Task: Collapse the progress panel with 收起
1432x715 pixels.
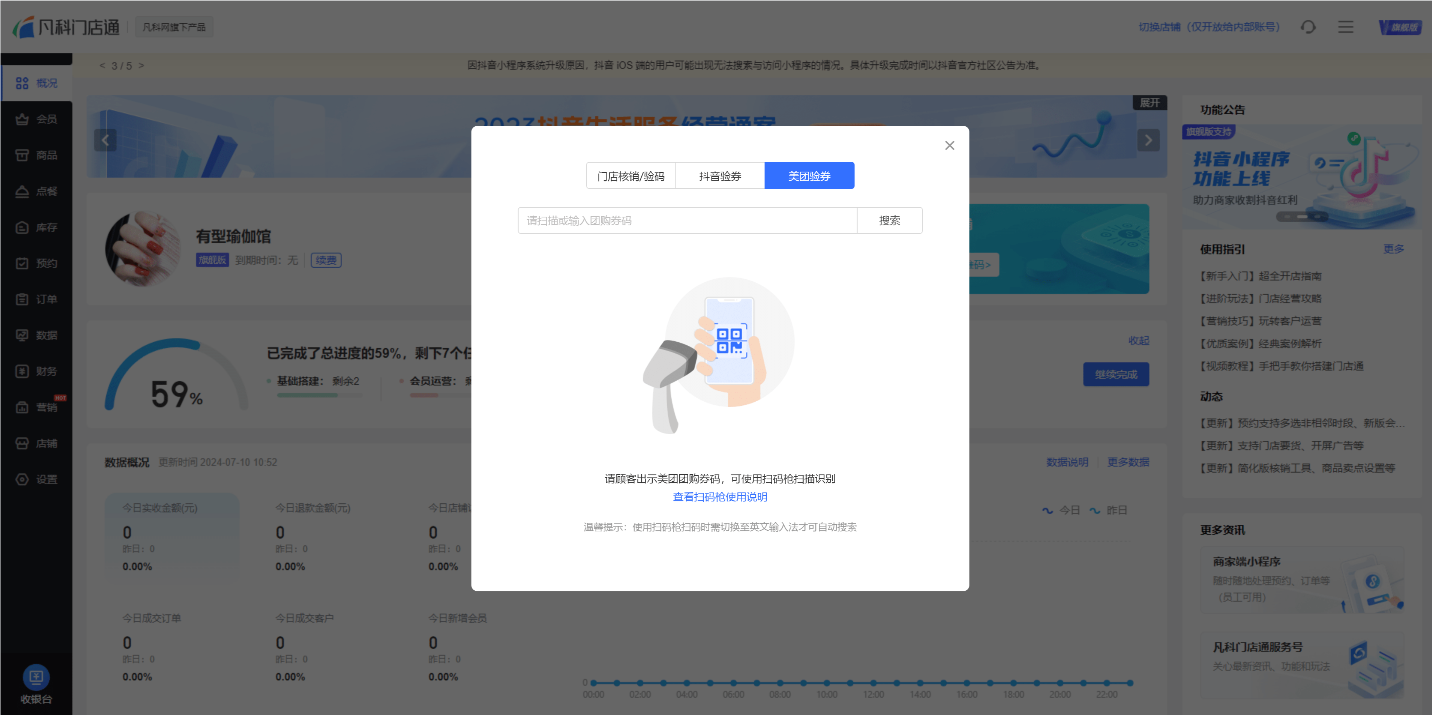Action: click(1139, 340)
